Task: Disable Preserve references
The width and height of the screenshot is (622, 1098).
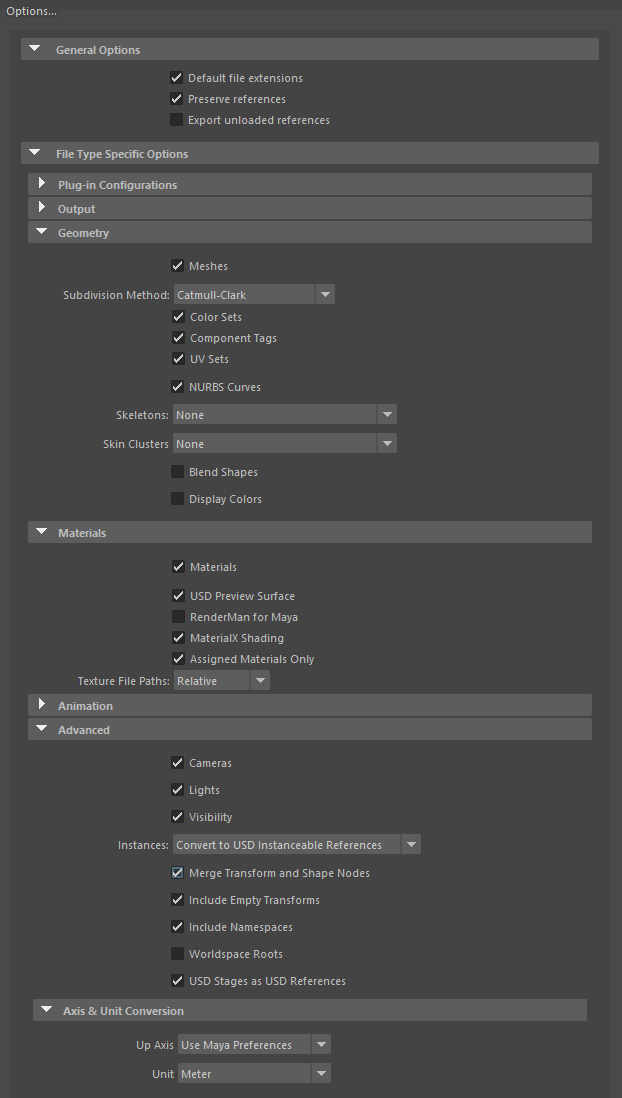Action: click(176, 98)
